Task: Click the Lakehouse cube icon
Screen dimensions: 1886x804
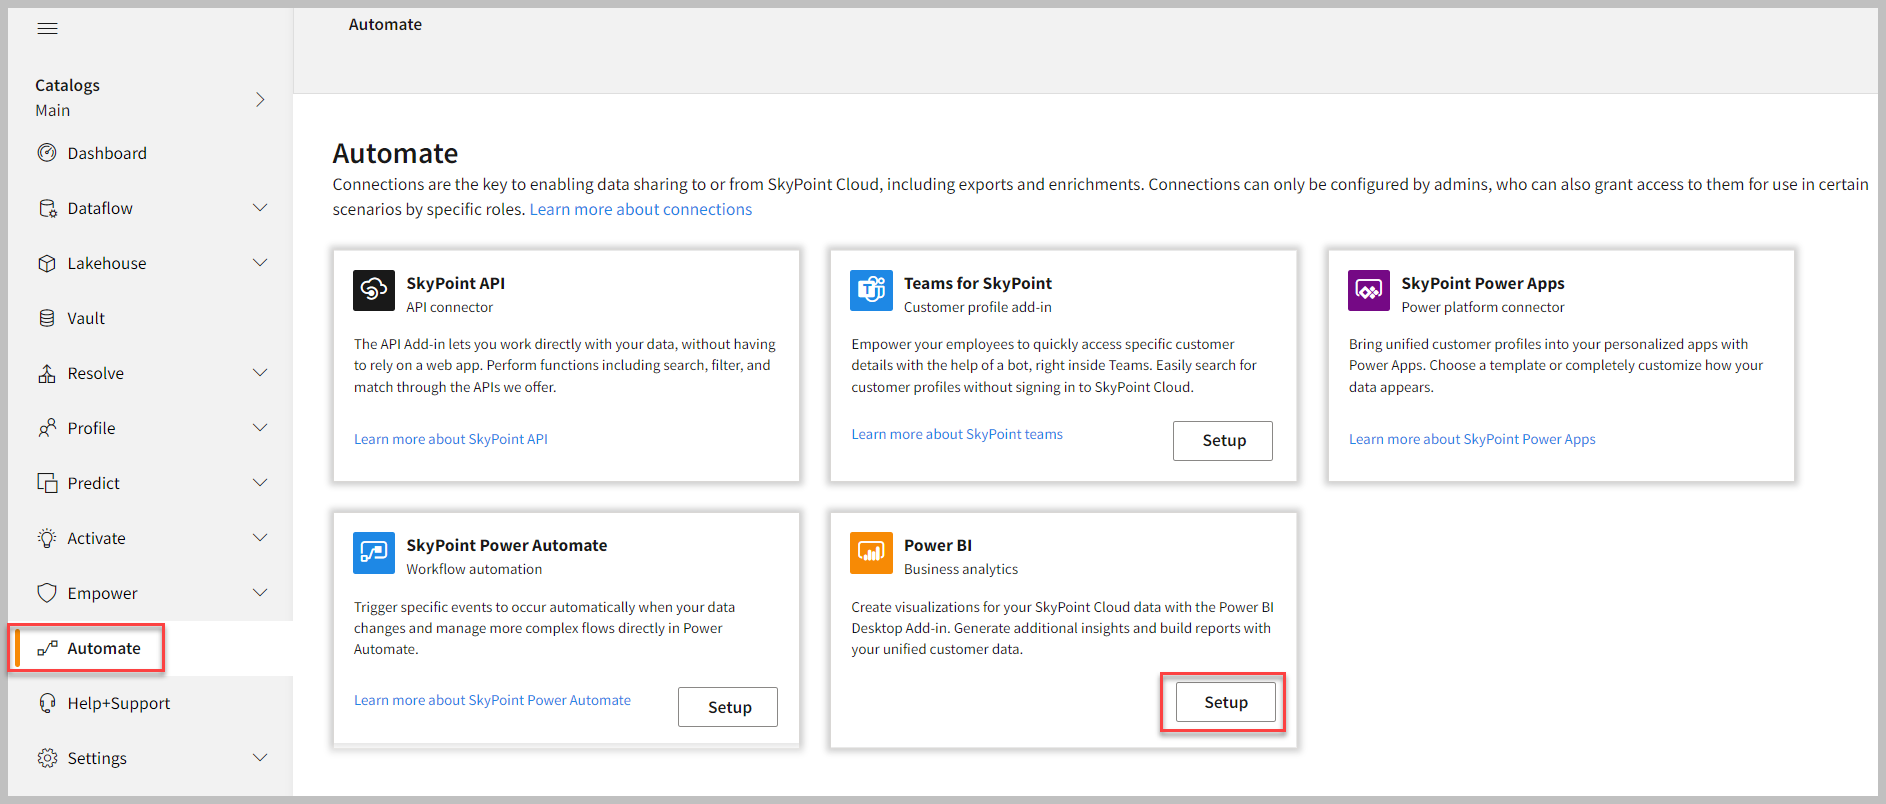Action: 47,263
